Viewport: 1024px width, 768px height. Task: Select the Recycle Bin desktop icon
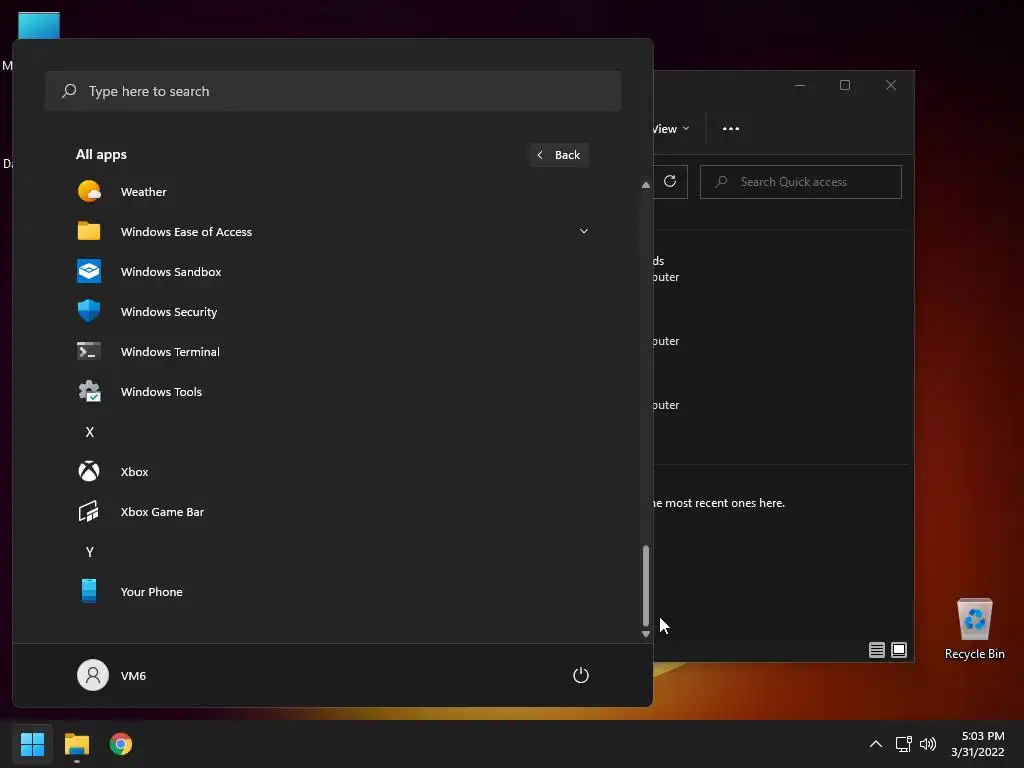click(974, 629)
